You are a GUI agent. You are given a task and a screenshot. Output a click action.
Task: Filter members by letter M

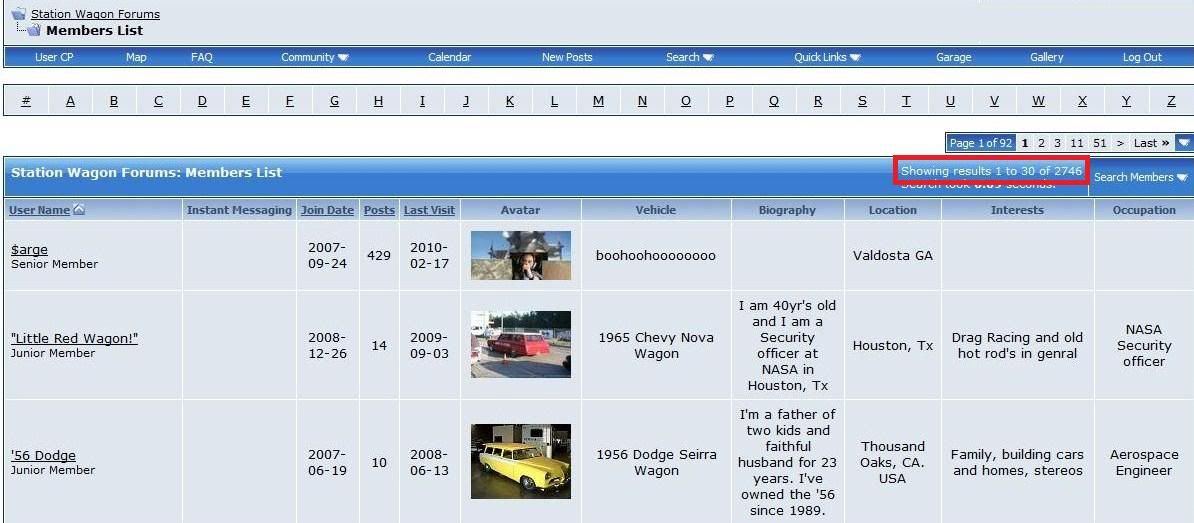coord(598,101)
